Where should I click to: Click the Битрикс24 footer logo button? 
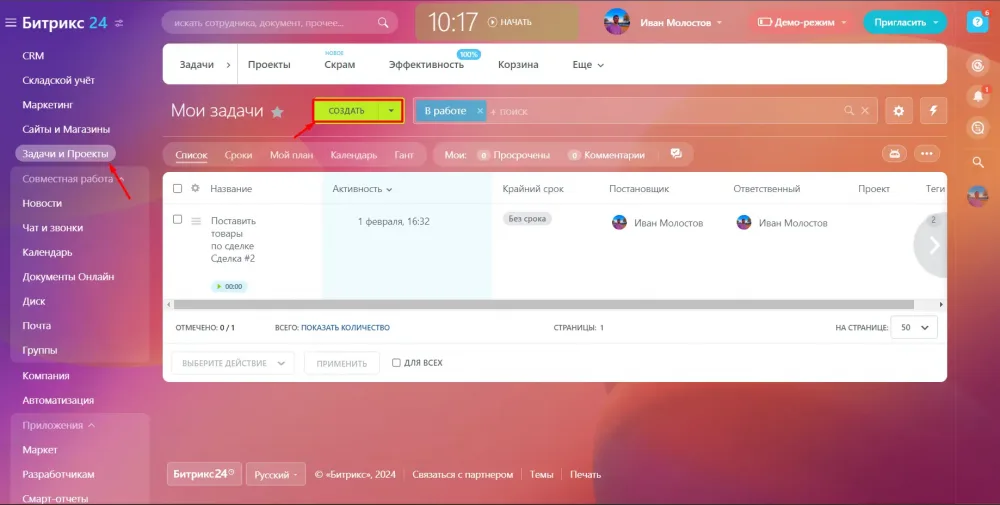click(x=204, y=474)
